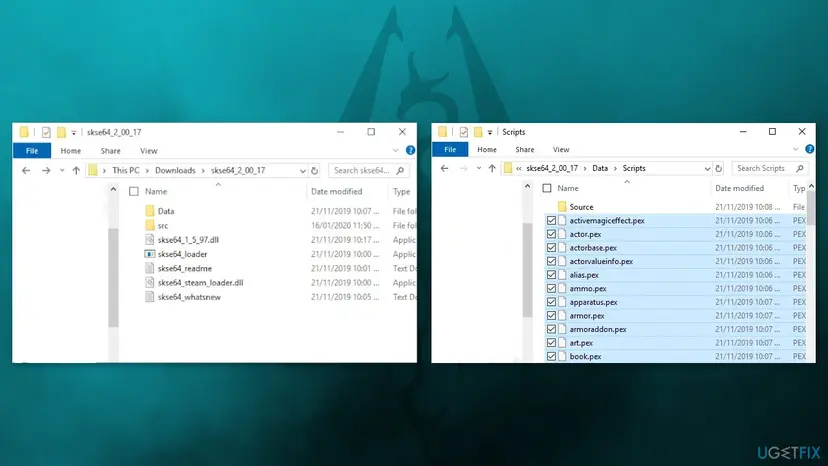Screen dimensions: 828x466
Task: Select the skse64_steam_loader.dll file icon
Action: pos(150,283)
